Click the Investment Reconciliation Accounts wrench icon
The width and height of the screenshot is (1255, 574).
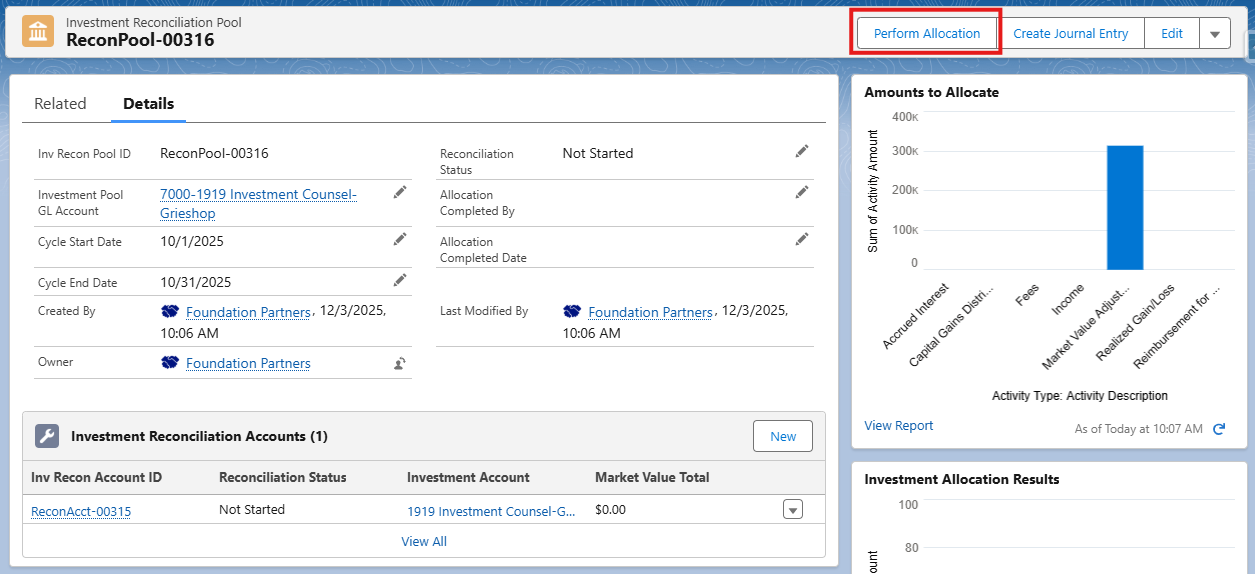click(x=47, y=436)
